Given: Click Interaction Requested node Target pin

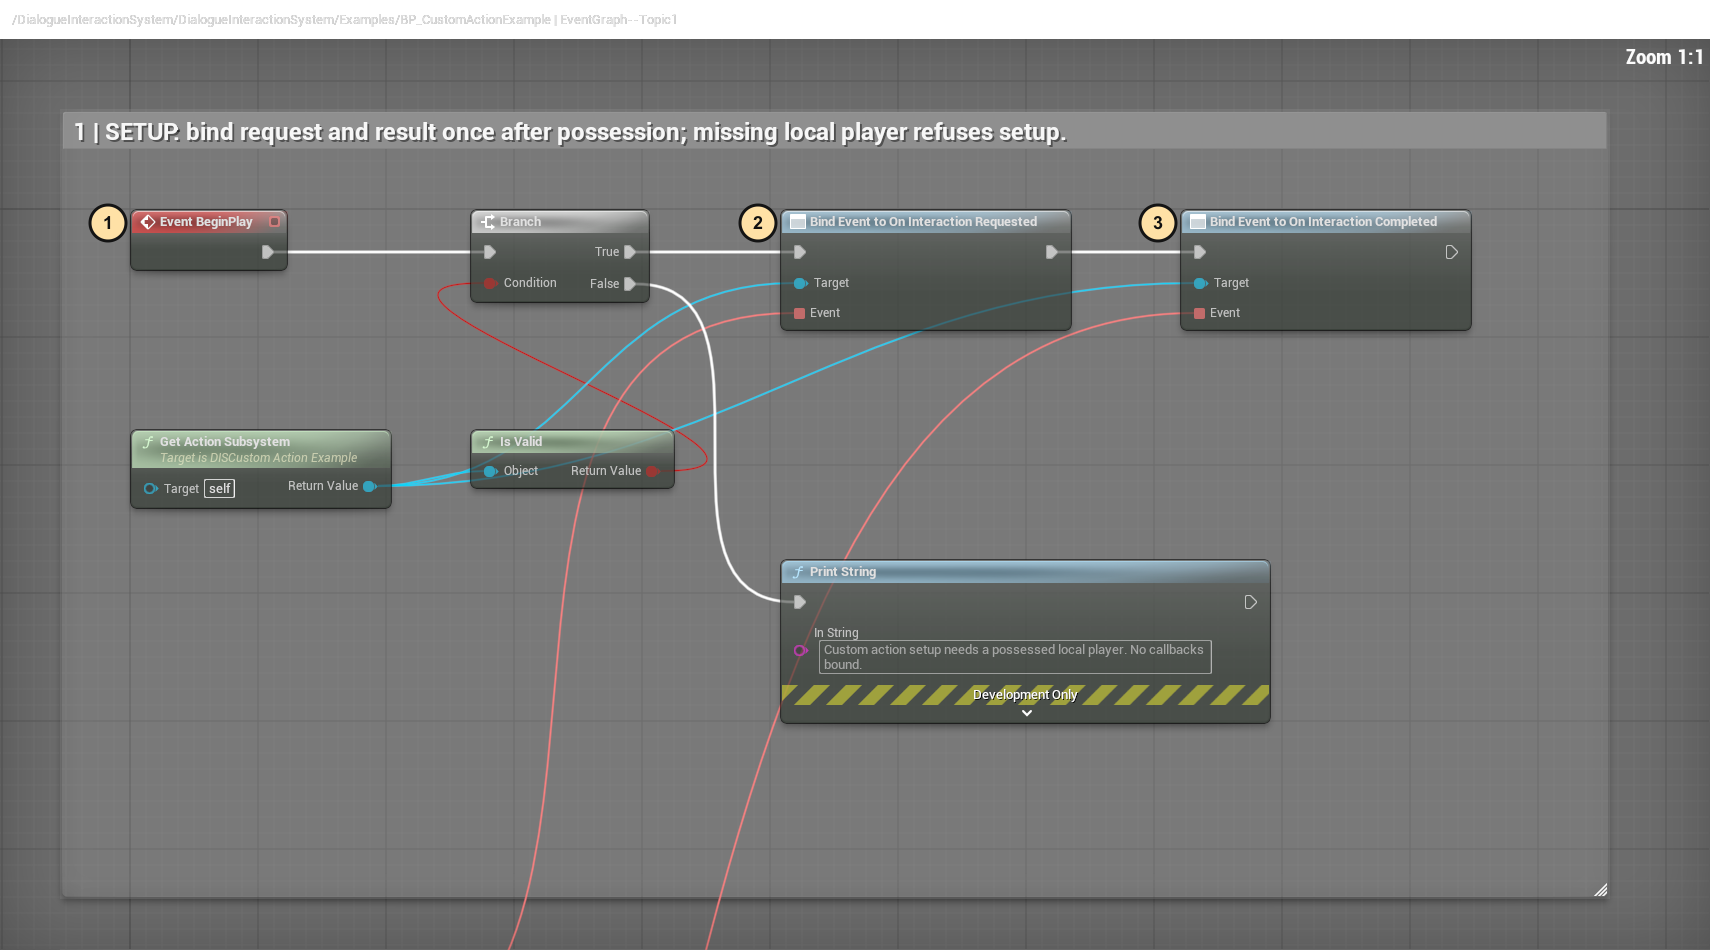Looking at the screenshot, I should 800,283.
